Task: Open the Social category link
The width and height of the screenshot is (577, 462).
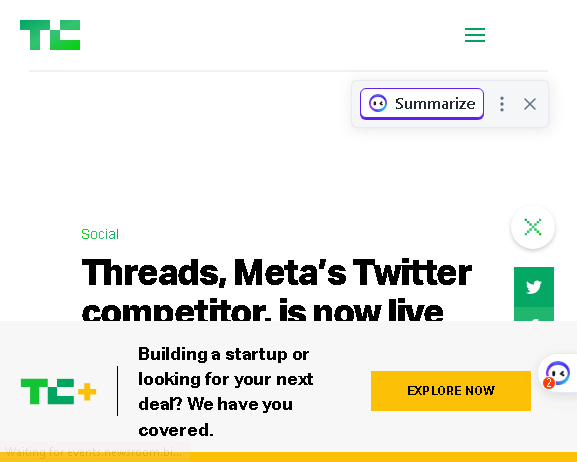Action: (100, 234)
